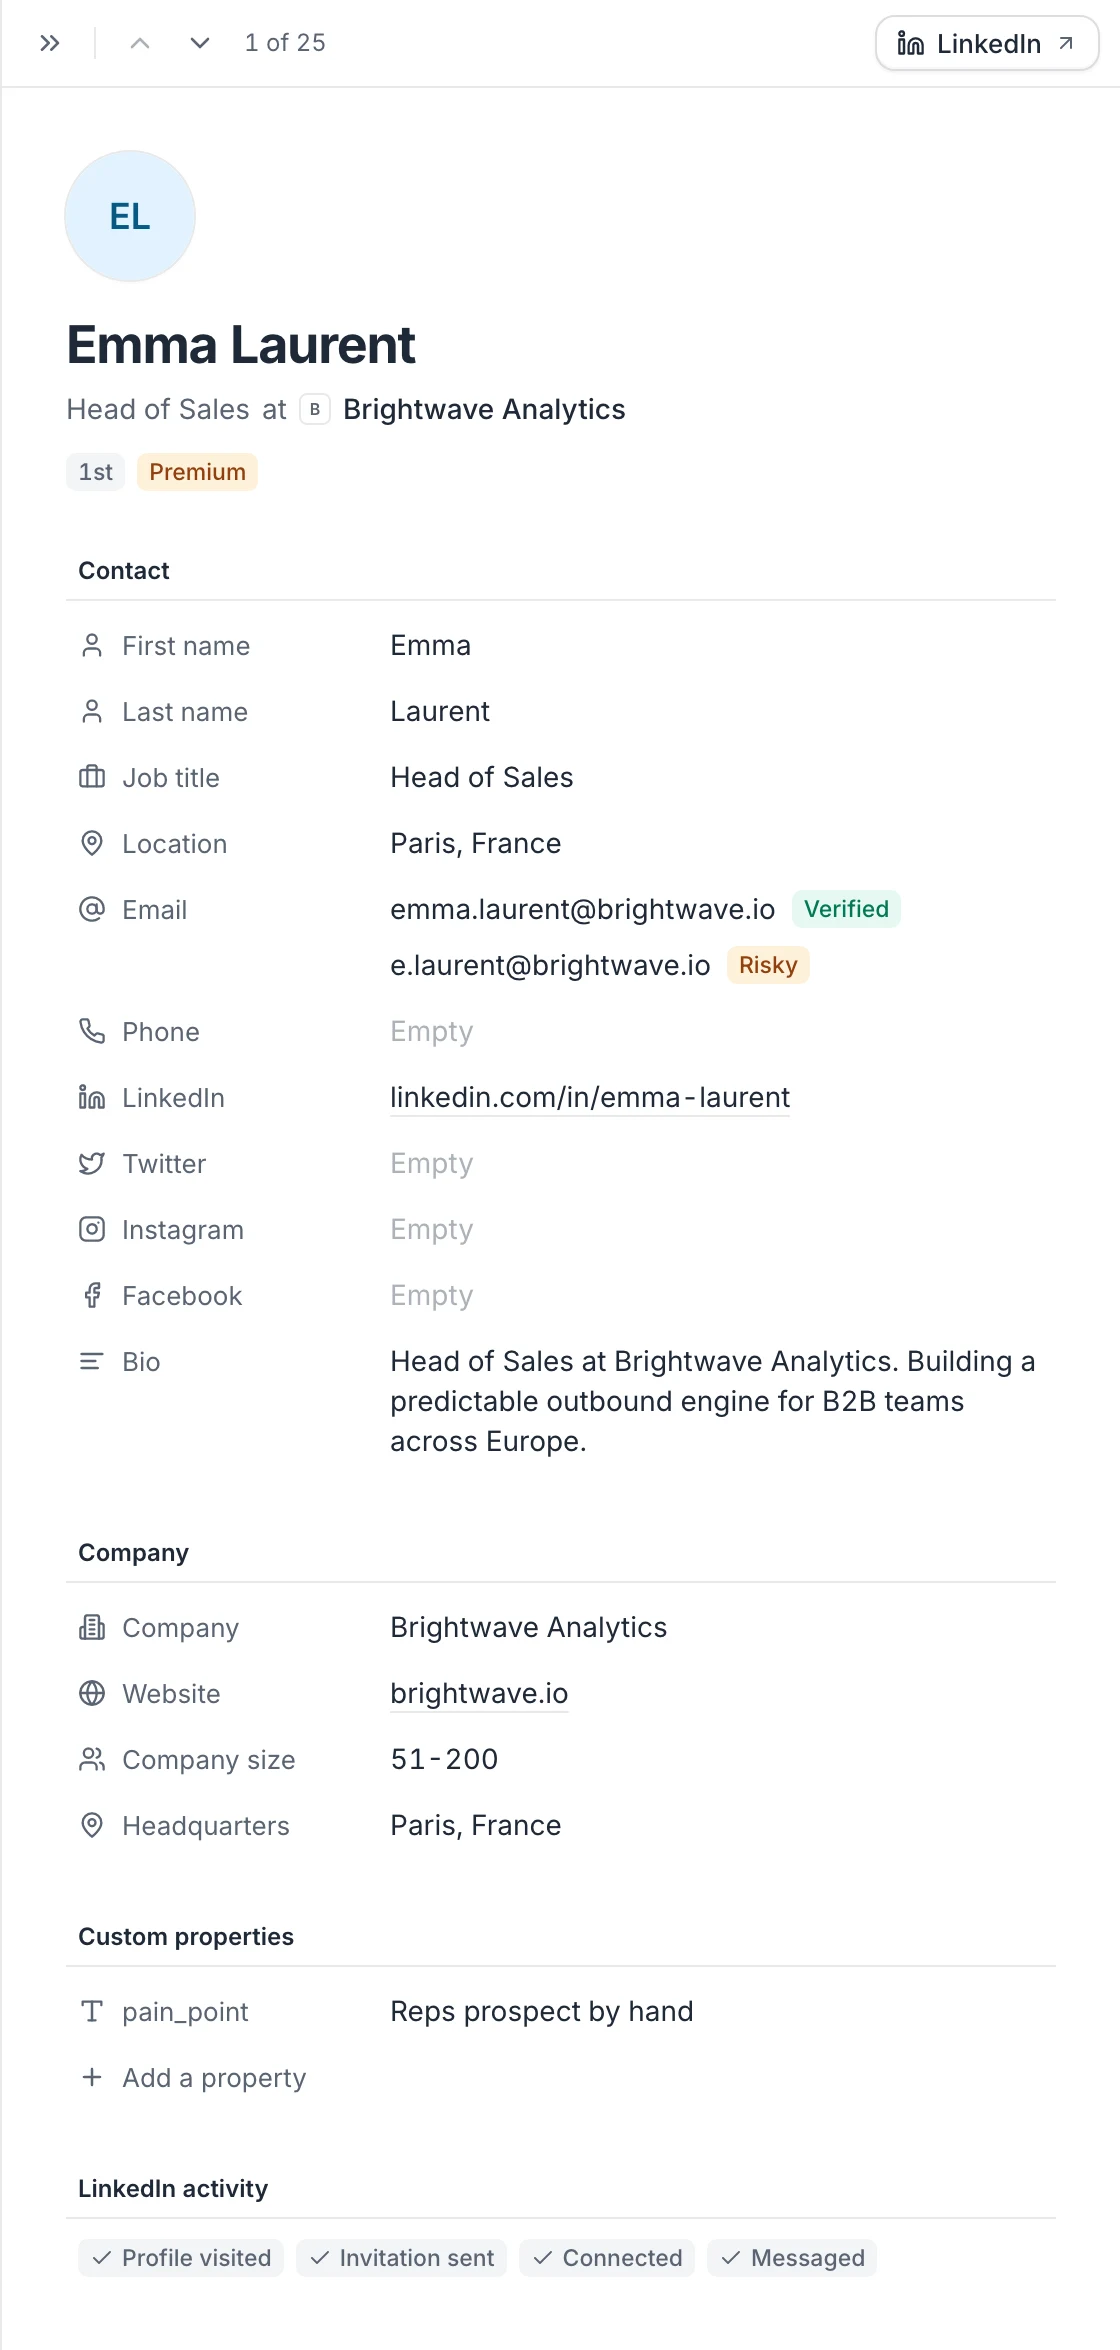Viewport: 1120px width, 2350px height.
Task: Open the LinkedIn profile button
Action: tap(987, 43)
